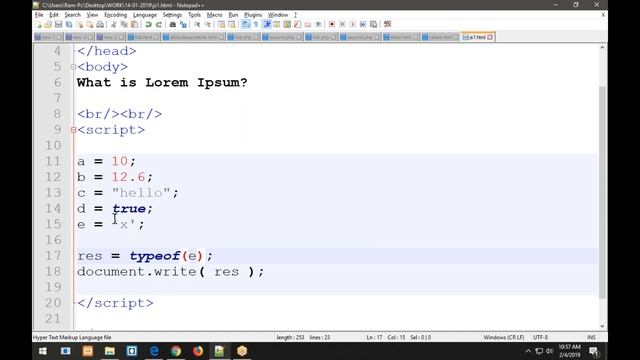The image size is (640, 360).
Task: Open the Window menu
Action: 278,15
